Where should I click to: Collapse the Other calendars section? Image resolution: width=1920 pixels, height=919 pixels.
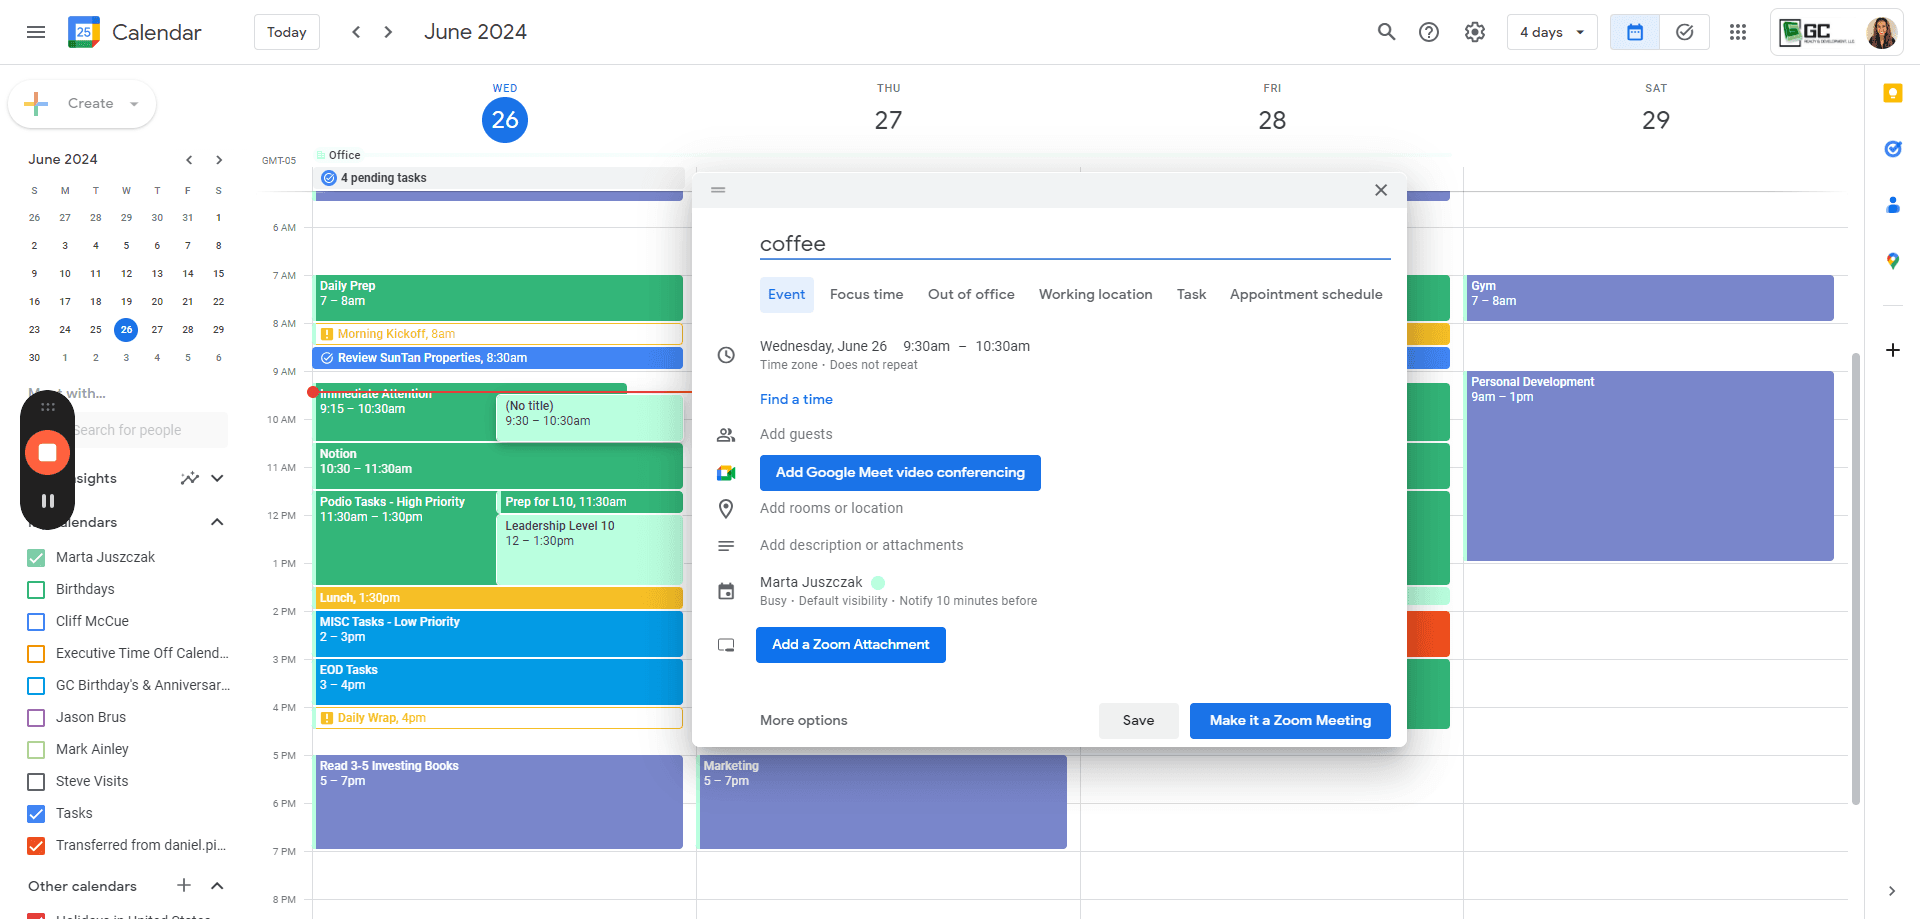point(217,885)
